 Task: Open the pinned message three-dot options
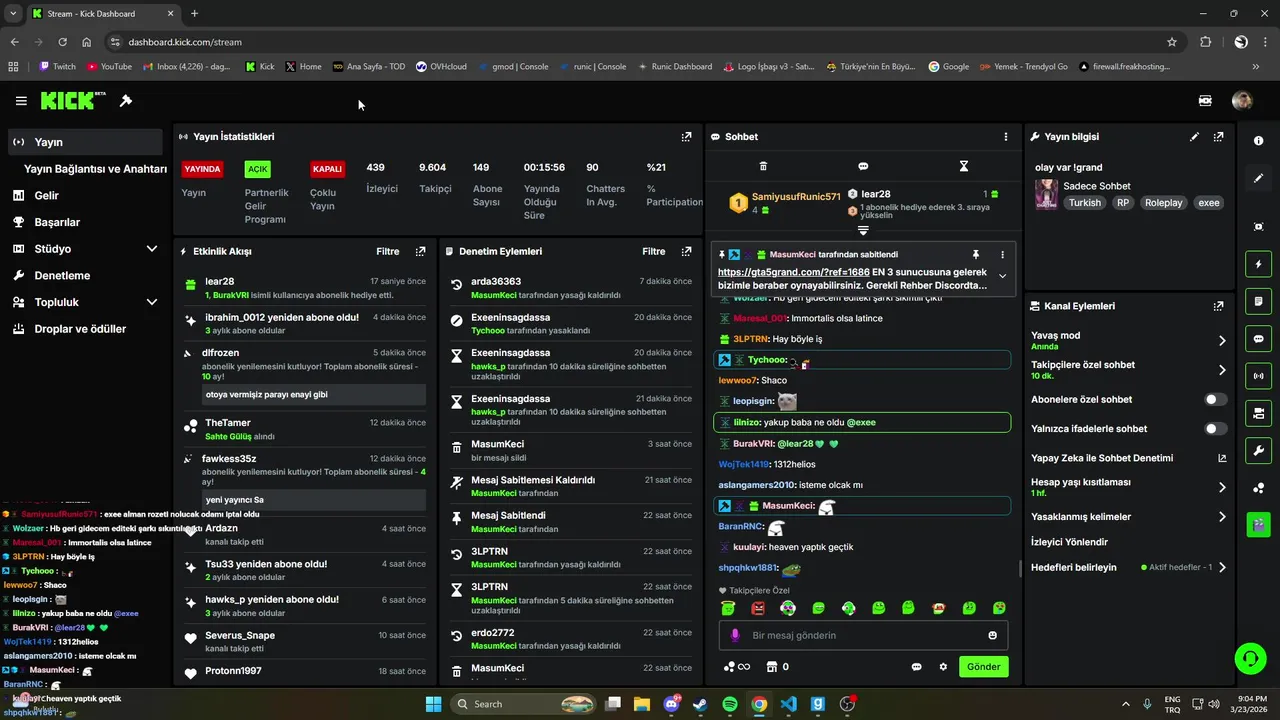coord(1002,255)
